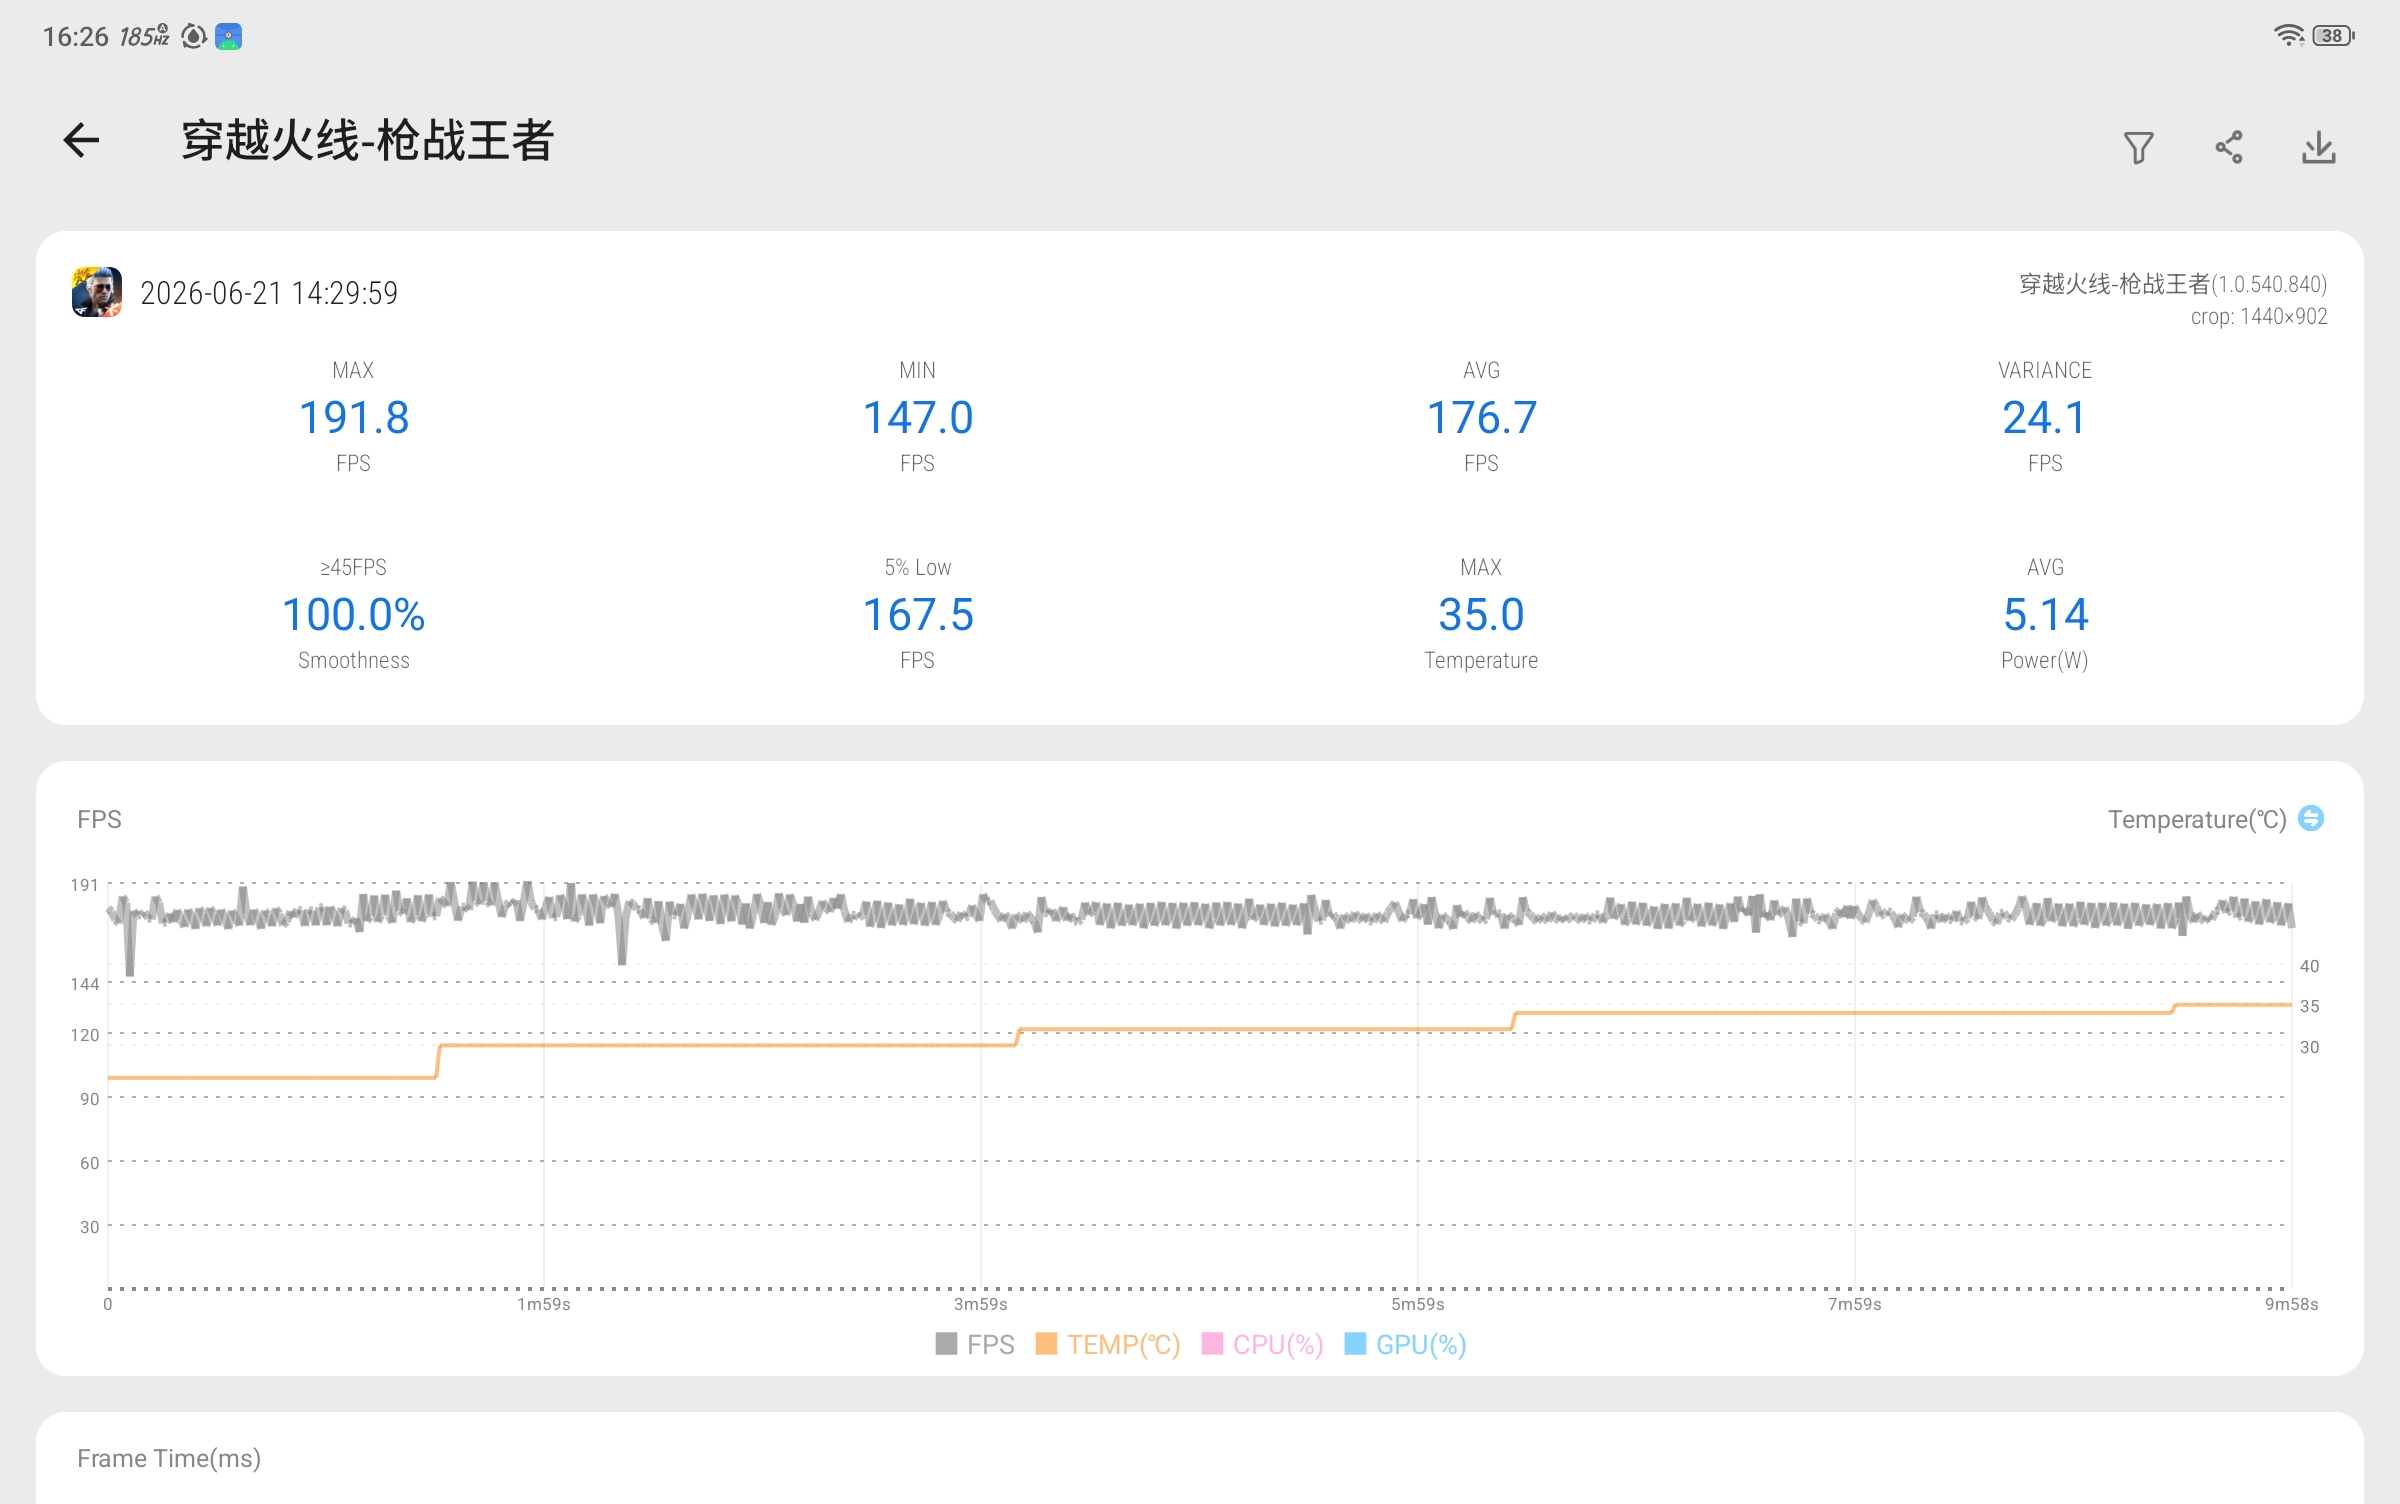Select the MAX Temperature value 35.0
2400x1504 pixels.
1482,615
